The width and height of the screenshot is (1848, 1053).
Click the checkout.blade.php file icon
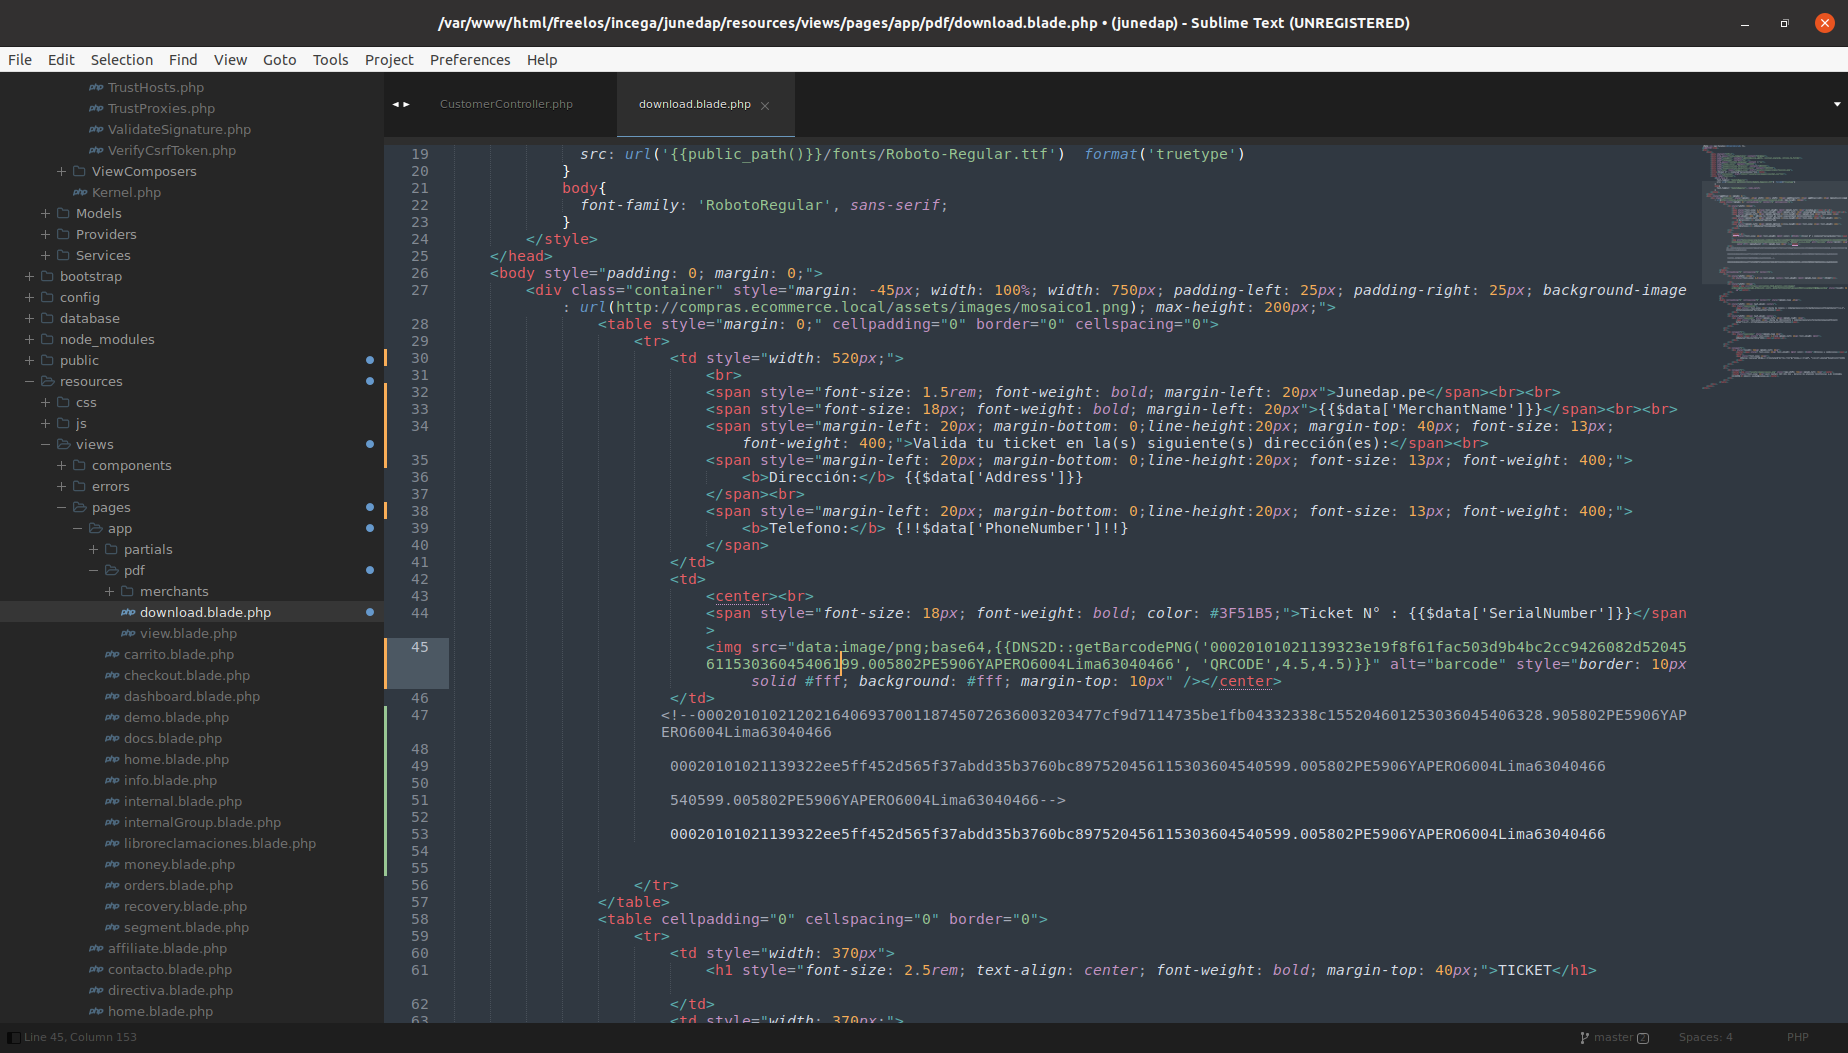tap(112, 675)
